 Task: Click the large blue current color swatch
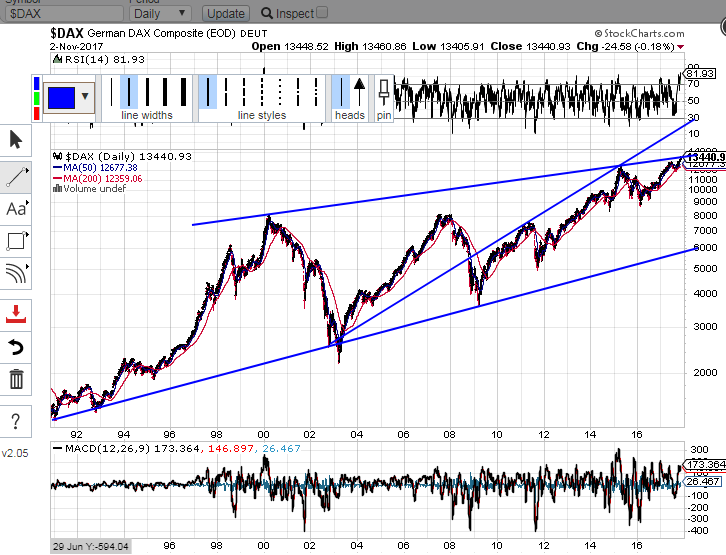[61, 98]
